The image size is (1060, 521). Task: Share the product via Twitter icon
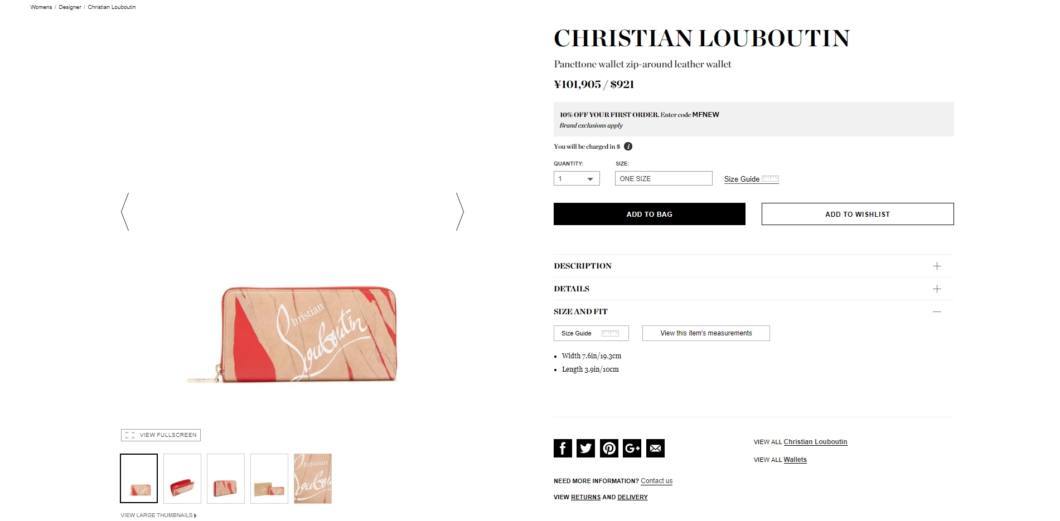(x=585, y=448)
